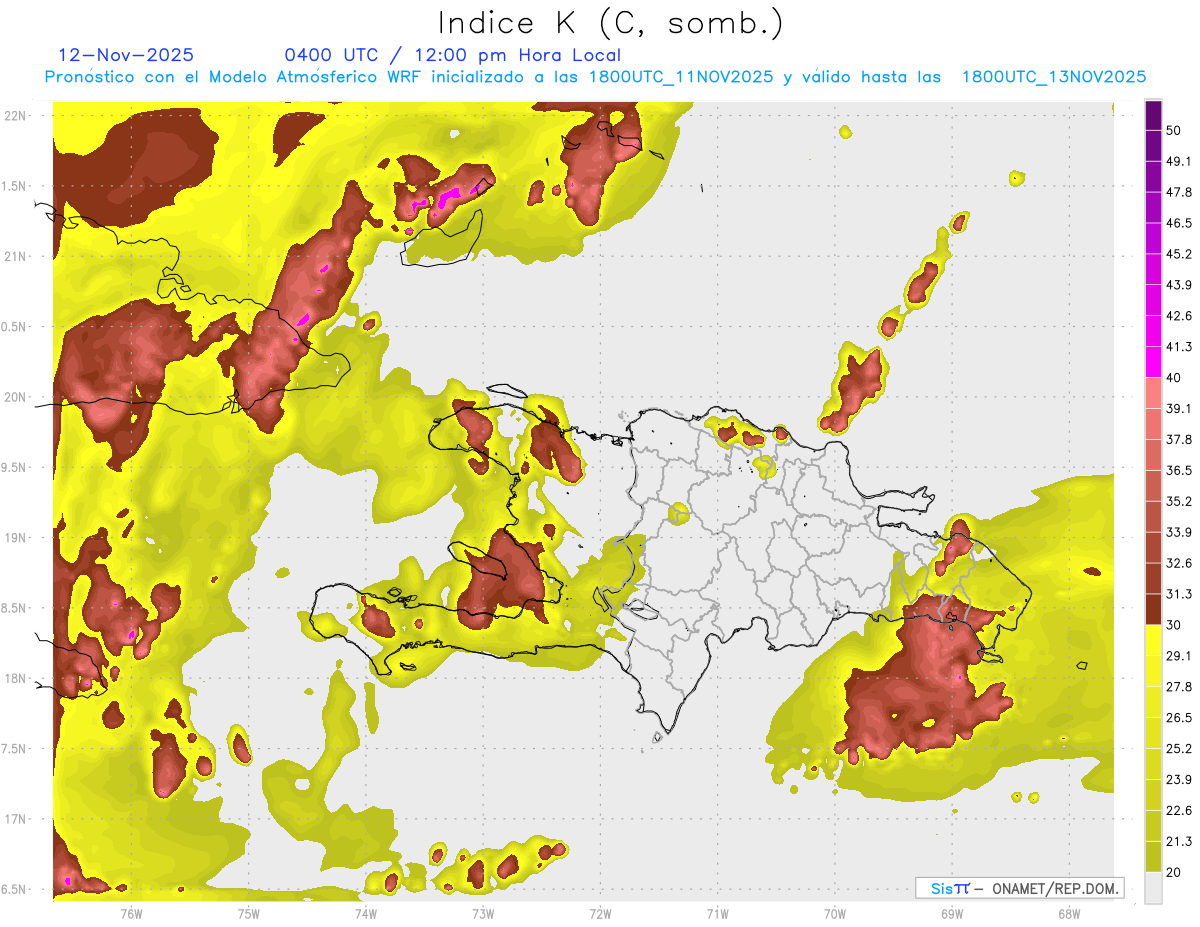Click the colorbar value '35.2'
Image resolution: width=1200 pixels, height=927 pixels.
(x=1180, y=501)
